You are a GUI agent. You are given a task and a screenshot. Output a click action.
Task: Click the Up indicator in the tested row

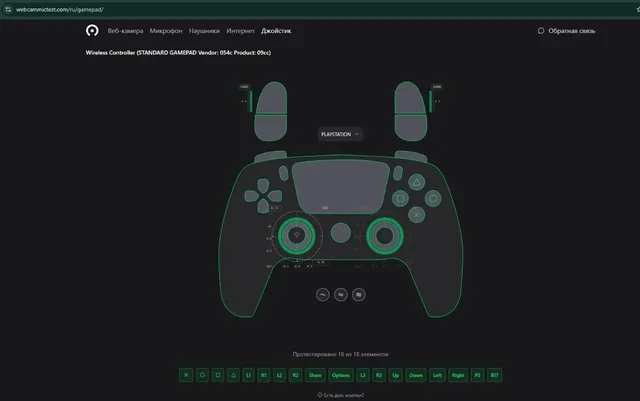pyautogui.click(x=396, y=375)
